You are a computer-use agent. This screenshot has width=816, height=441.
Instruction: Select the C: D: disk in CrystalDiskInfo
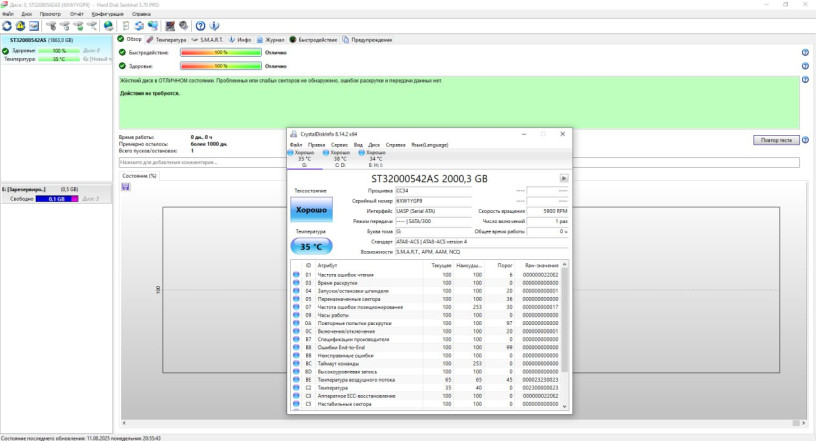(340, 159)
